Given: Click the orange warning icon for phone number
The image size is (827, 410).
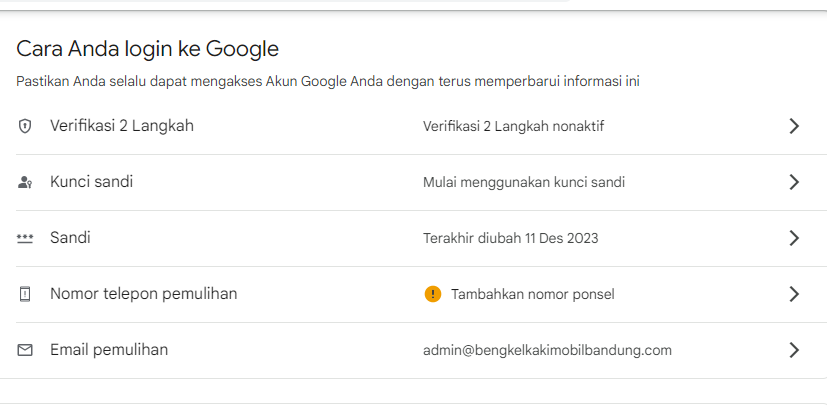Looking at the screenshot, I should 432,294.
